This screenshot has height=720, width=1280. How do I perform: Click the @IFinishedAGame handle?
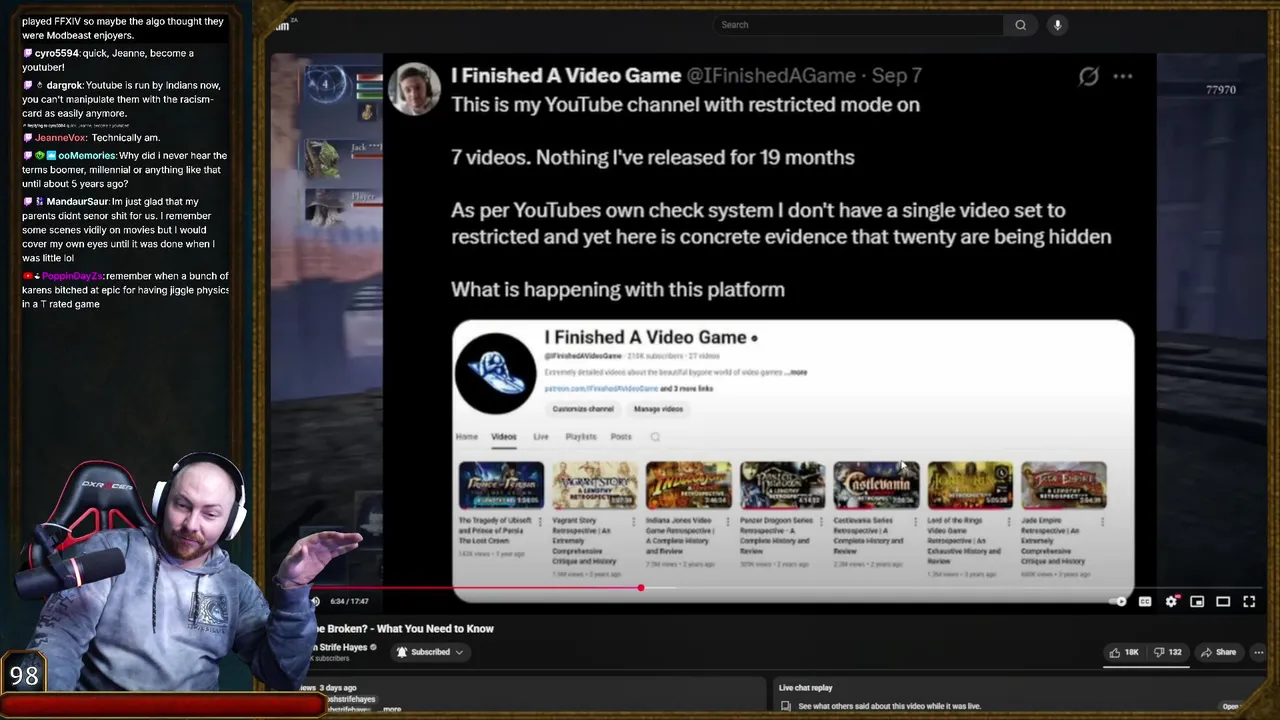[771, 76]
